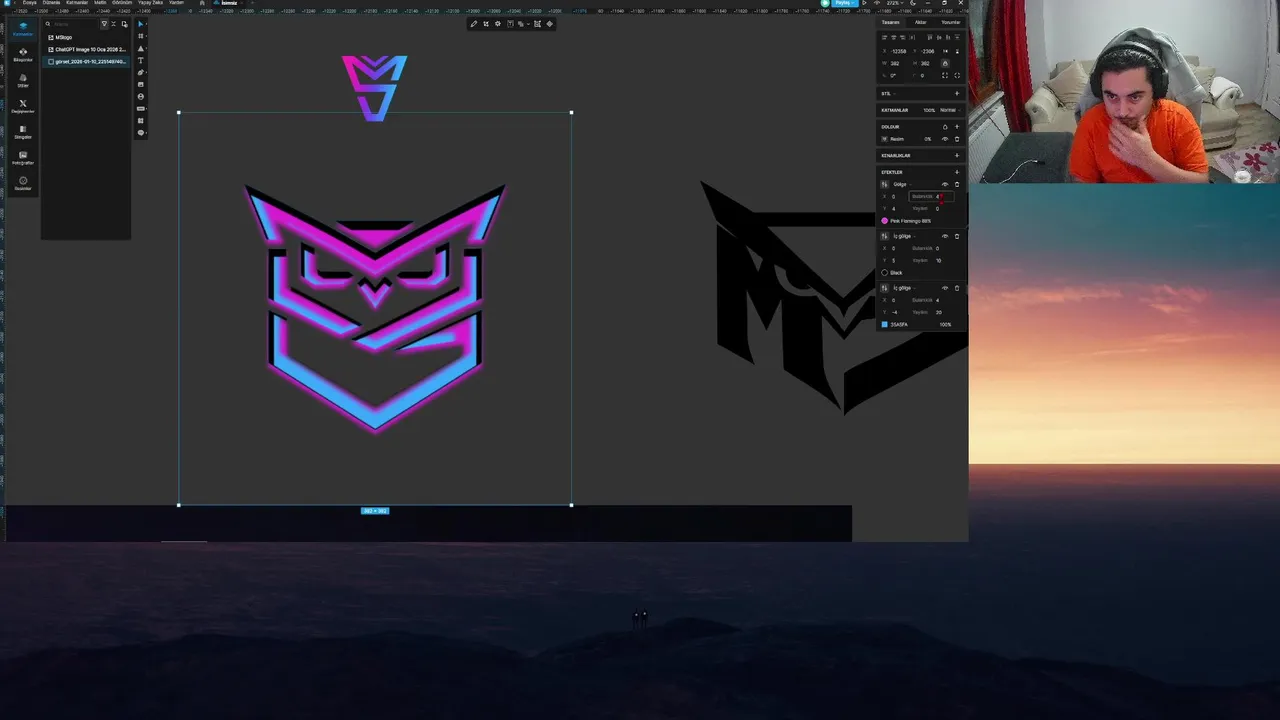The width and height of the screenshot is (1280, 720).
Task: Add a new fill with plus
Action: pos(957,127)
